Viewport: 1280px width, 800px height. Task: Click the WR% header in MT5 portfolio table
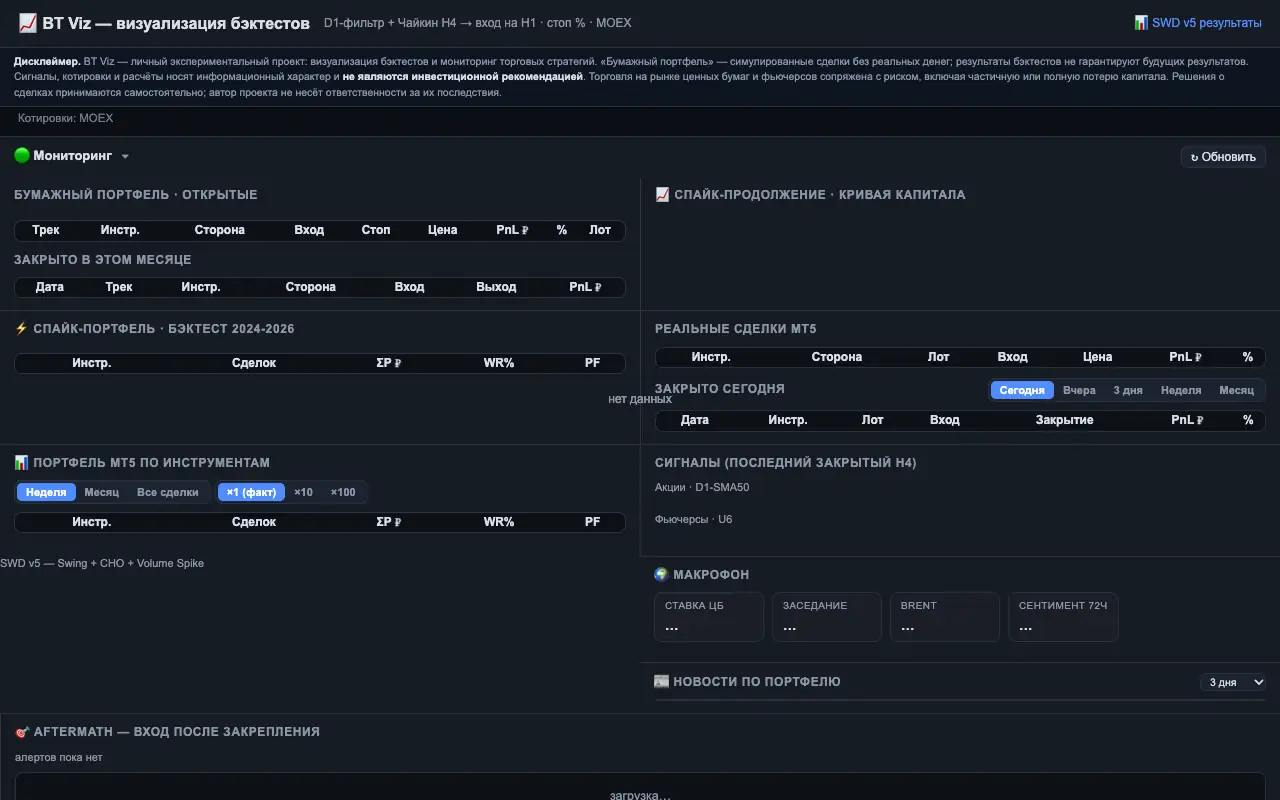pyautogui.click(x=499, y=522)
